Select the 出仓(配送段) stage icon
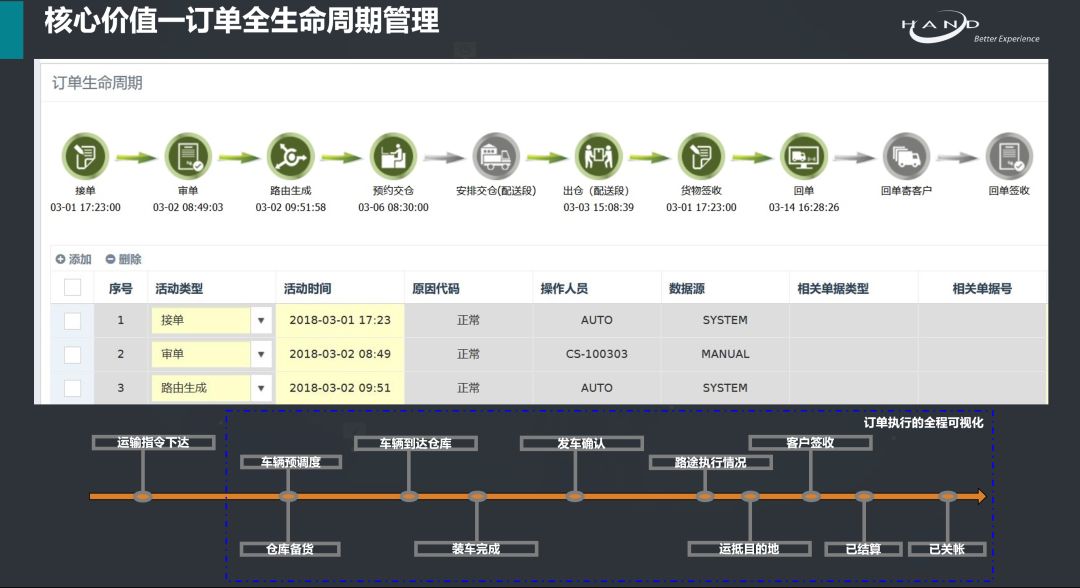This screenshot has width=1080, height=588. pyautogui.click(x=598, y=156)
